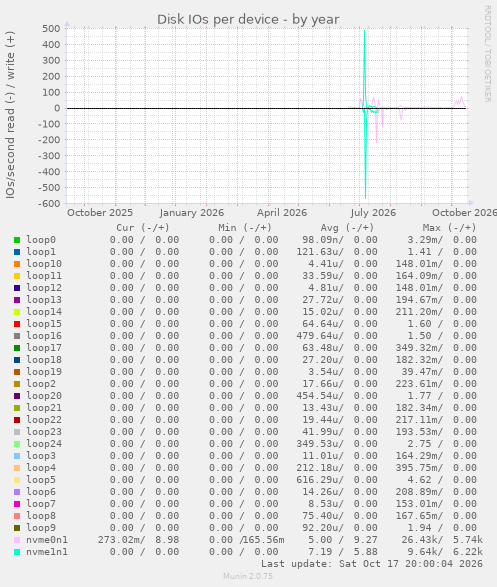Click the 'Avg (-/+)' column header
This screenshot has width=497, height=587.
click(347, 228)
